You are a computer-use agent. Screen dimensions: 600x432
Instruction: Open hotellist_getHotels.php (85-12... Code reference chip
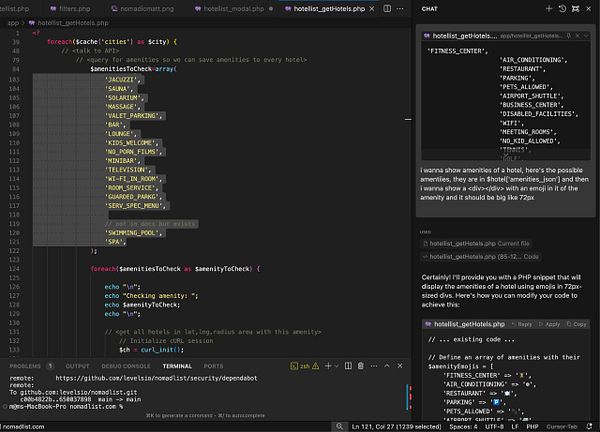[x=481, y=256]
